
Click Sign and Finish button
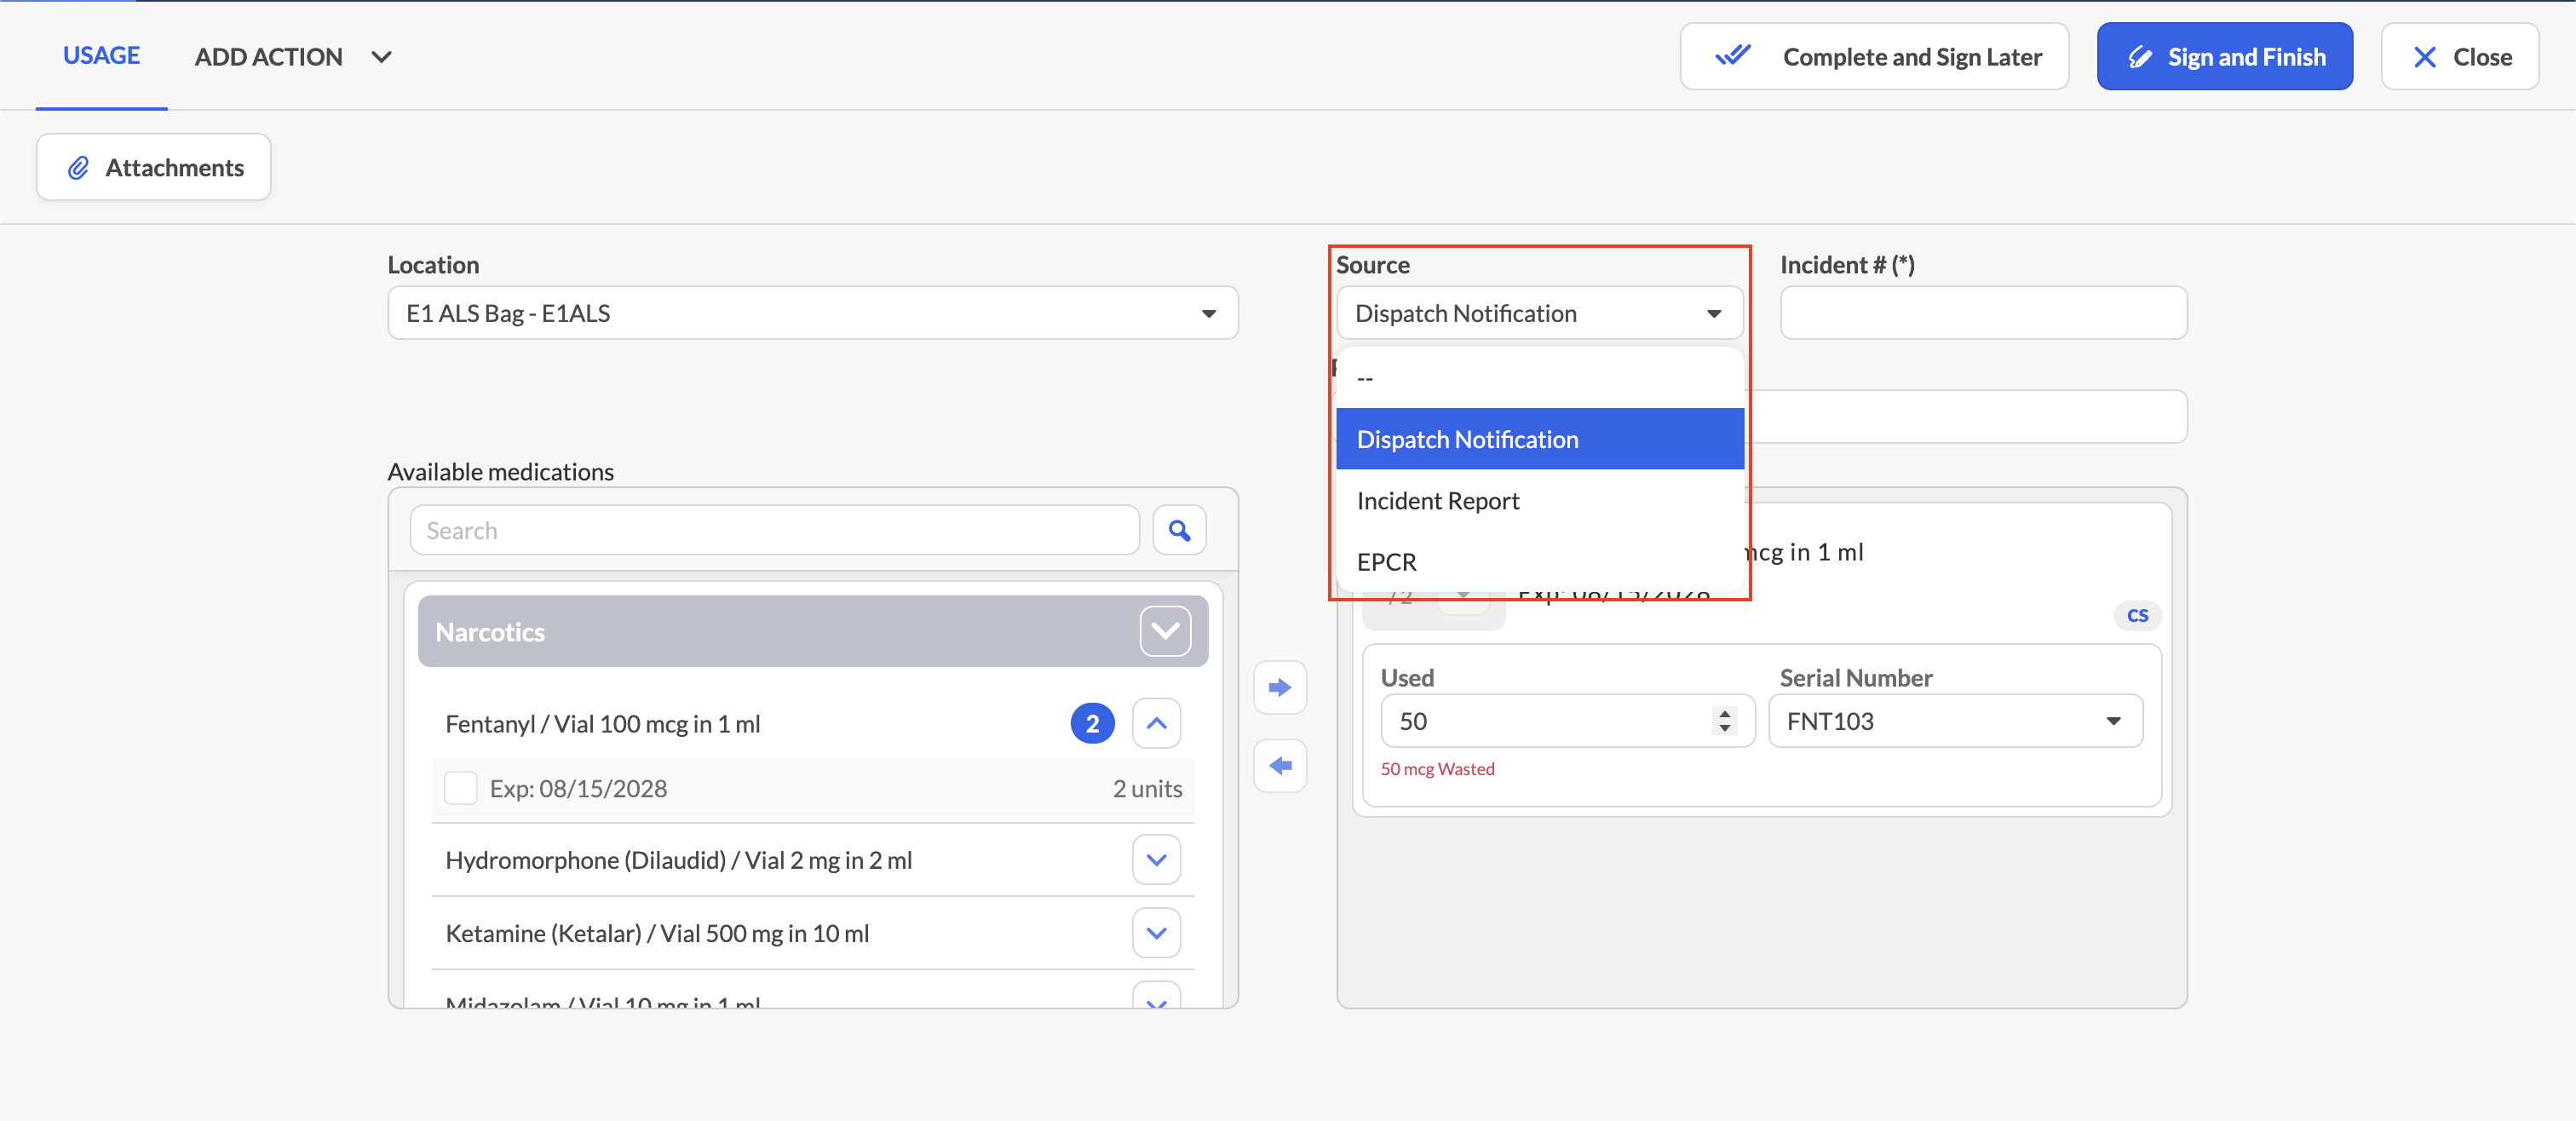tap(2224, 57)
